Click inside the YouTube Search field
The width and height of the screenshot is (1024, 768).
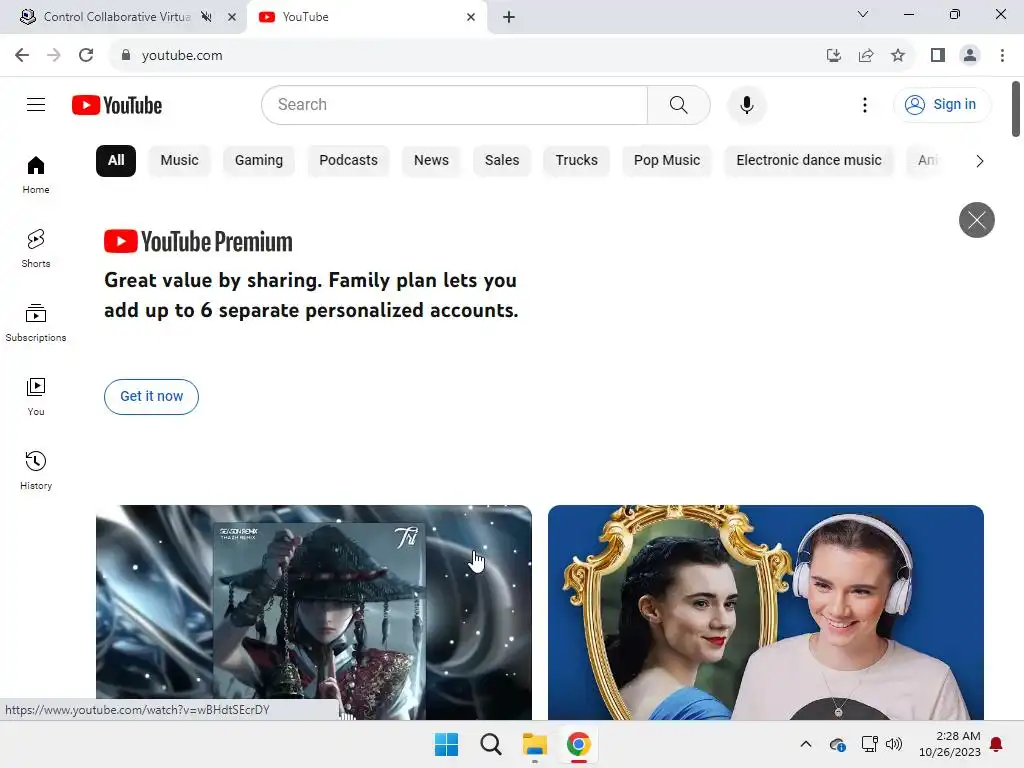click(455, 104)
